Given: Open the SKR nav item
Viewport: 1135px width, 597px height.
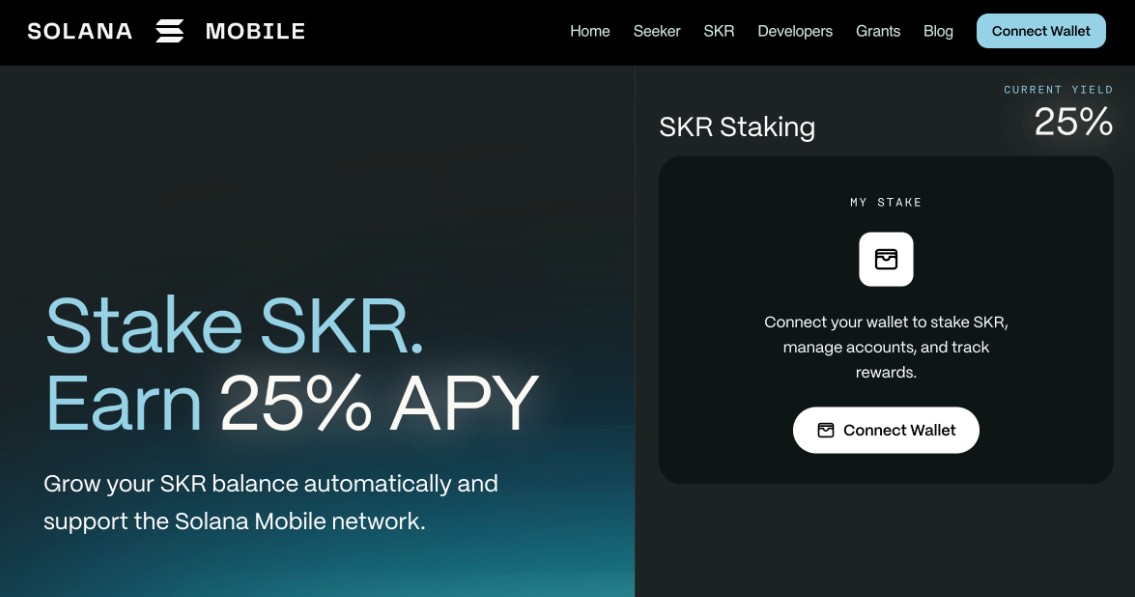Looking at the screenshot, I should [720, 31].
